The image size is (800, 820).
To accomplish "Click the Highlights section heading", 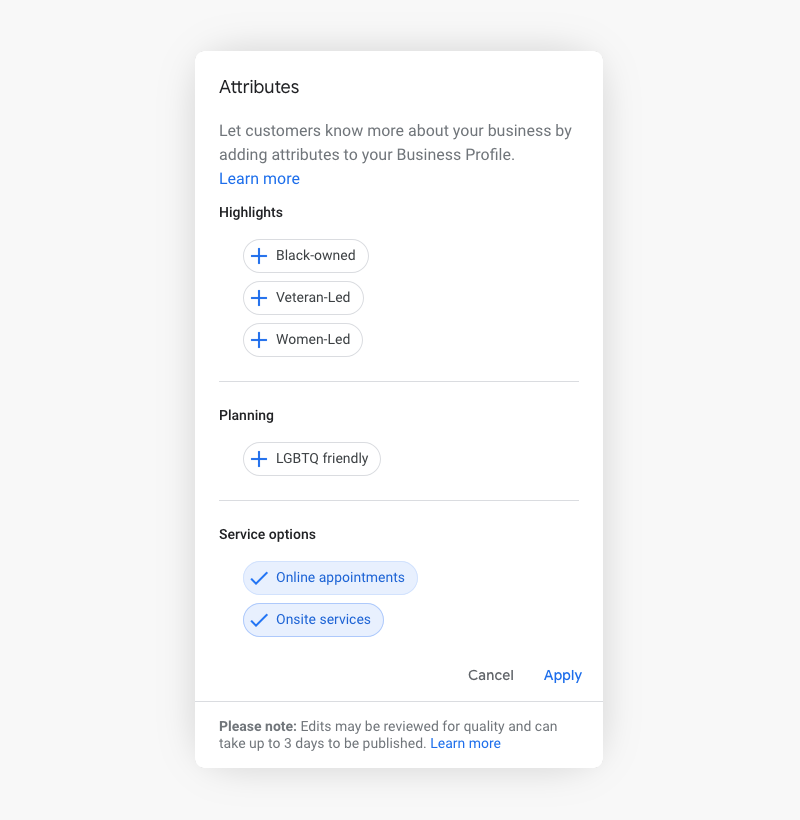I will 251,212.
